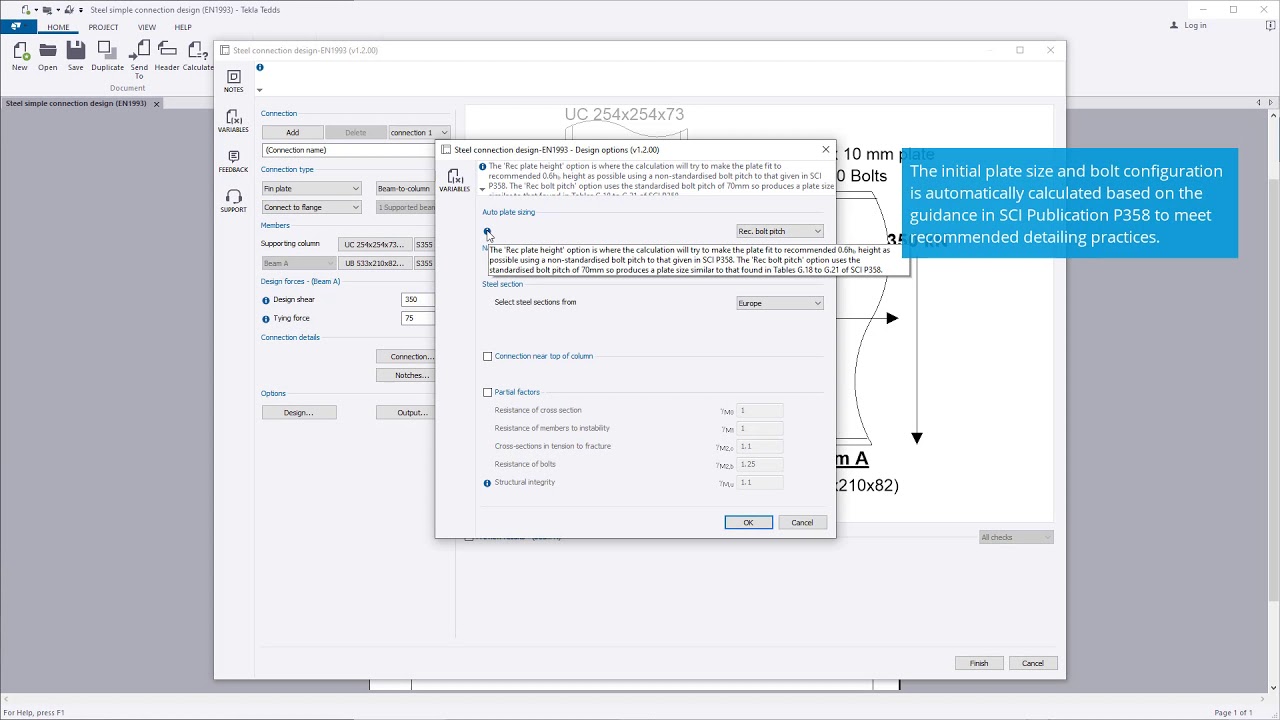Select Steel simple connection design document tab
1280x720 pixels.
(x=76, y=104)
